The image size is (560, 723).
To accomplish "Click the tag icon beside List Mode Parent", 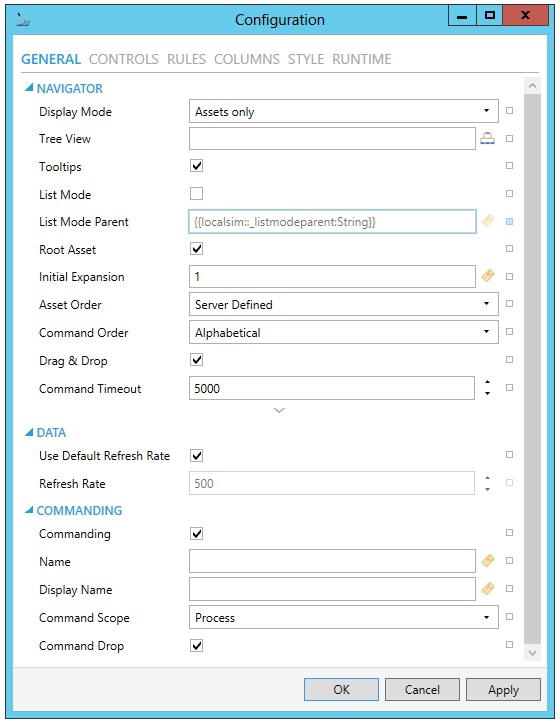I will (488, 221).
